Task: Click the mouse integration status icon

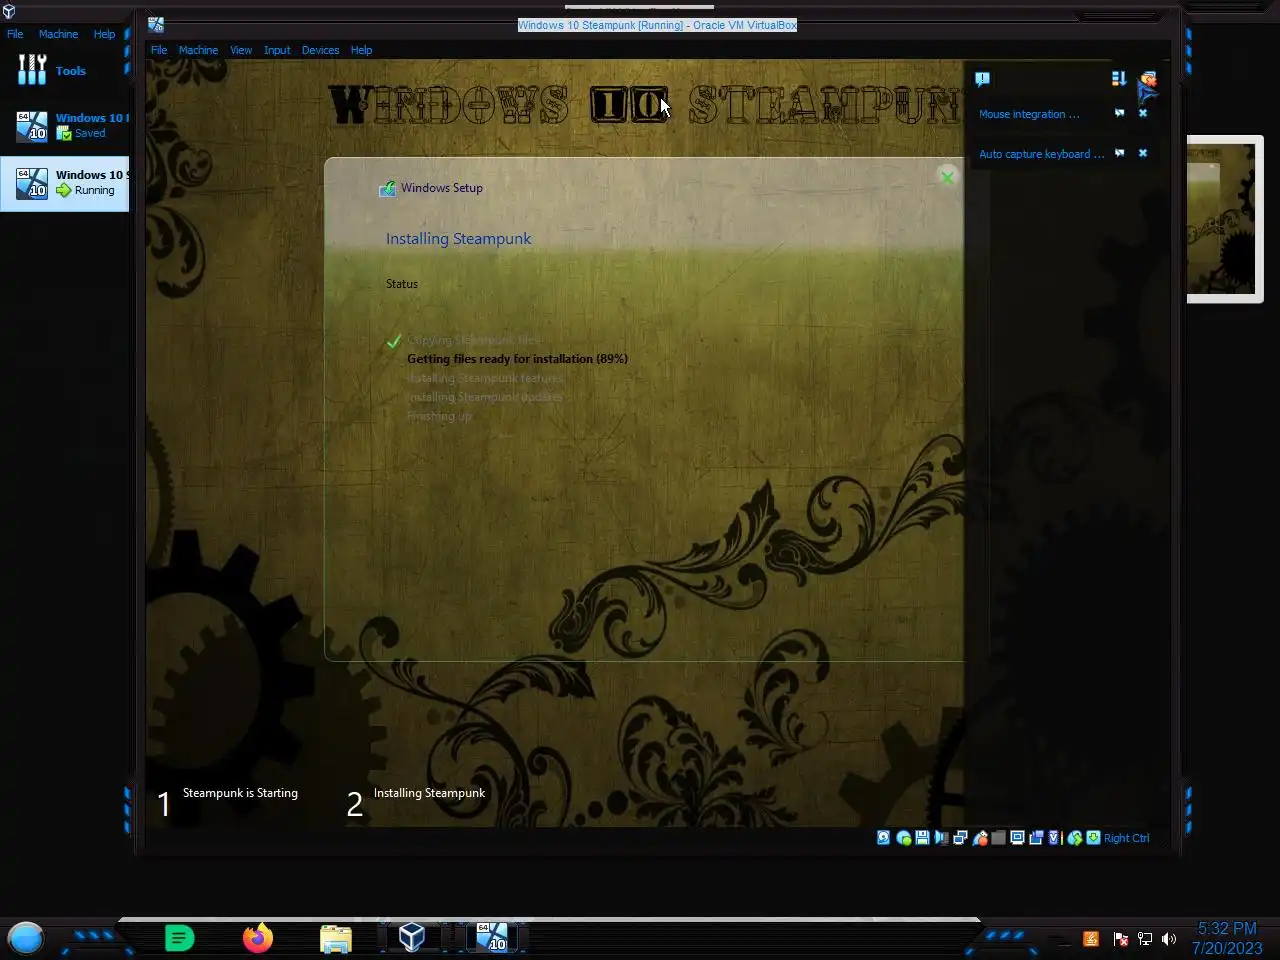Action: (x=1075, y=838)
